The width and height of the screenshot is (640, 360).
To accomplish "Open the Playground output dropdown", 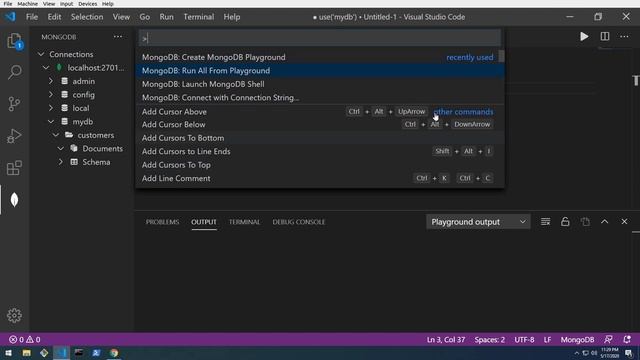I will click(x=478, y=222).
